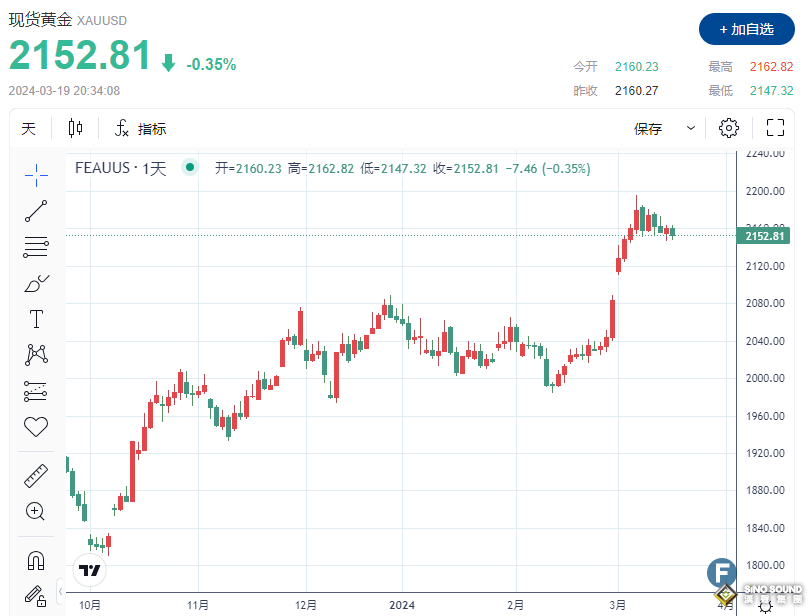Toggle the green dot beside FEAUUS title
812x616 pixels.
[x=189, y=168]
